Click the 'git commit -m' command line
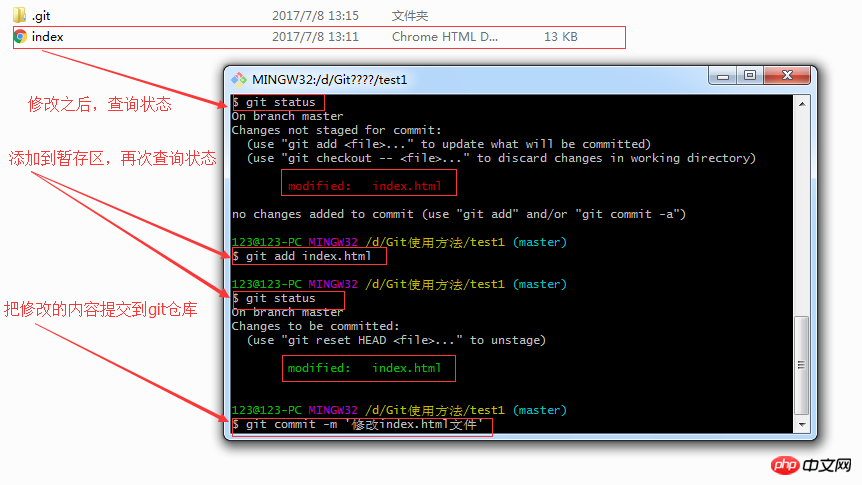 pos(358,424)
